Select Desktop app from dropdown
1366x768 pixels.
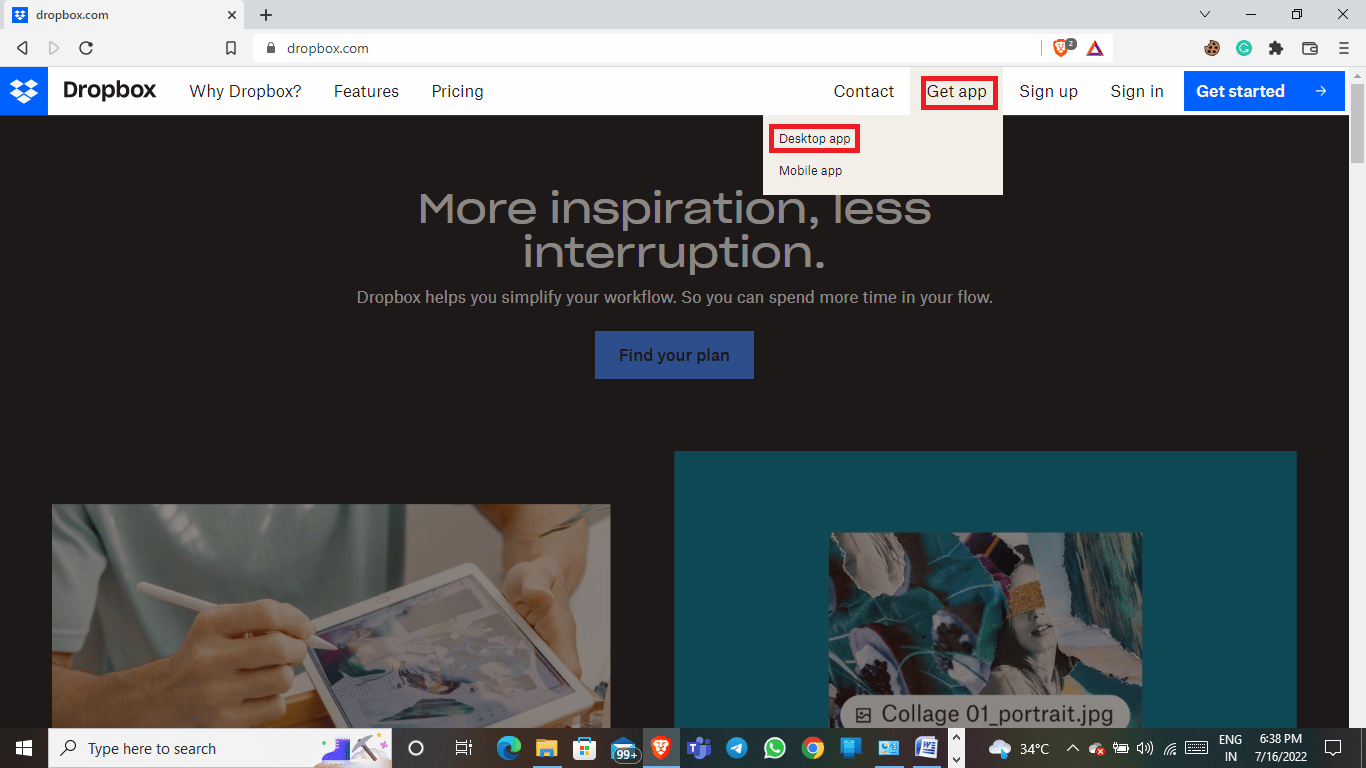point(815,138)
